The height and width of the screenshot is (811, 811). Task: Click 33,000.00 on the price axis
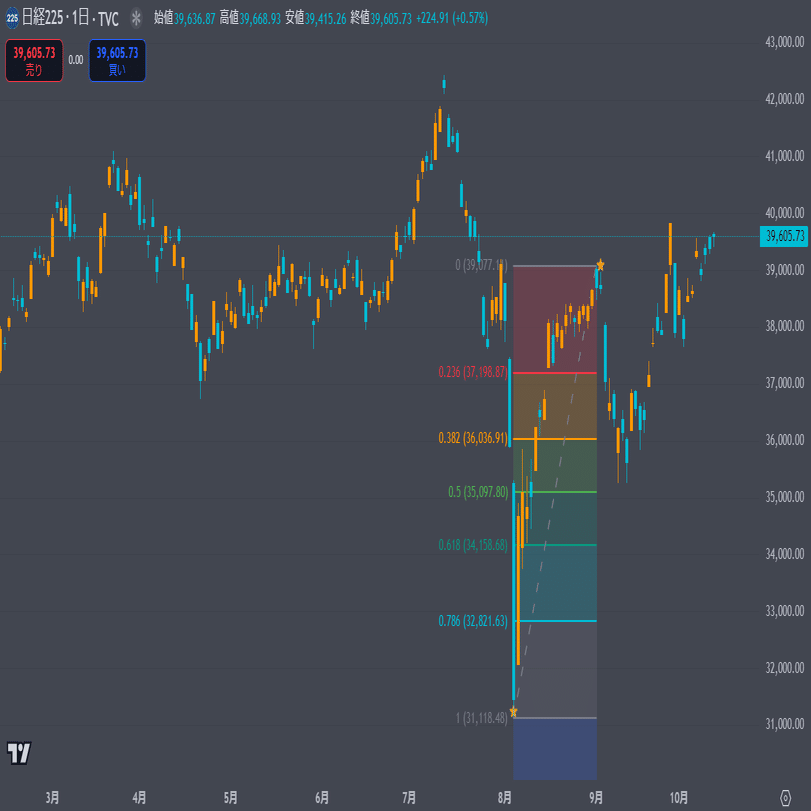tap(785, 611)
